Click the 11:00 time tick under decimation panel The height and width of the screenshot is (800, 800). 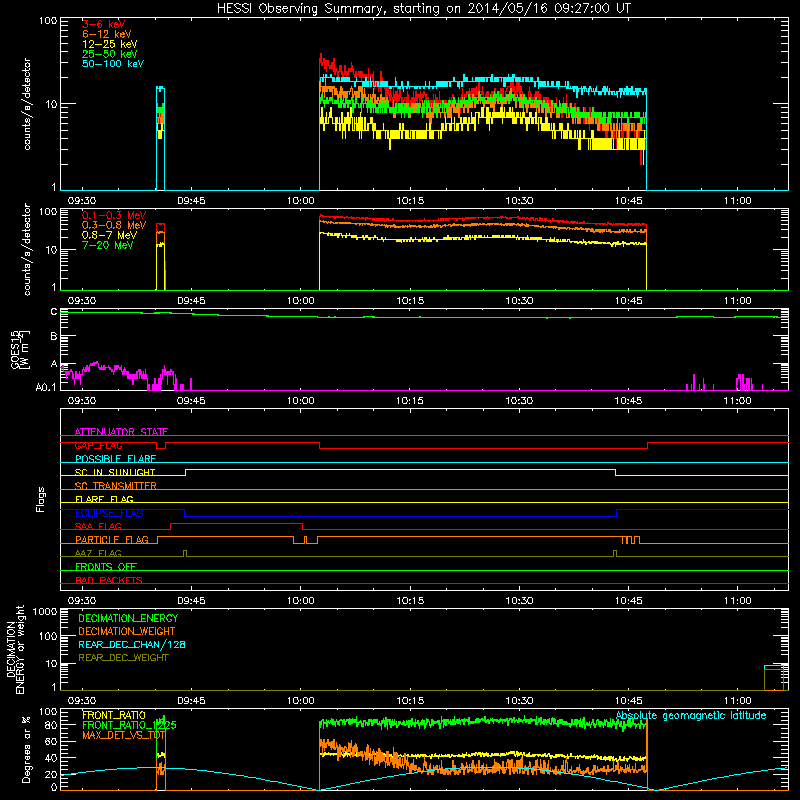click(738, 701)
